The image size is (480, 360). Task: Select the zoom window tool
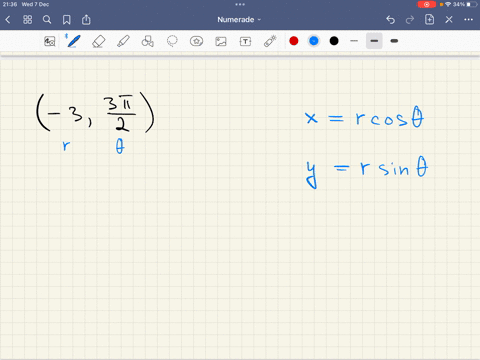[50, 41]
